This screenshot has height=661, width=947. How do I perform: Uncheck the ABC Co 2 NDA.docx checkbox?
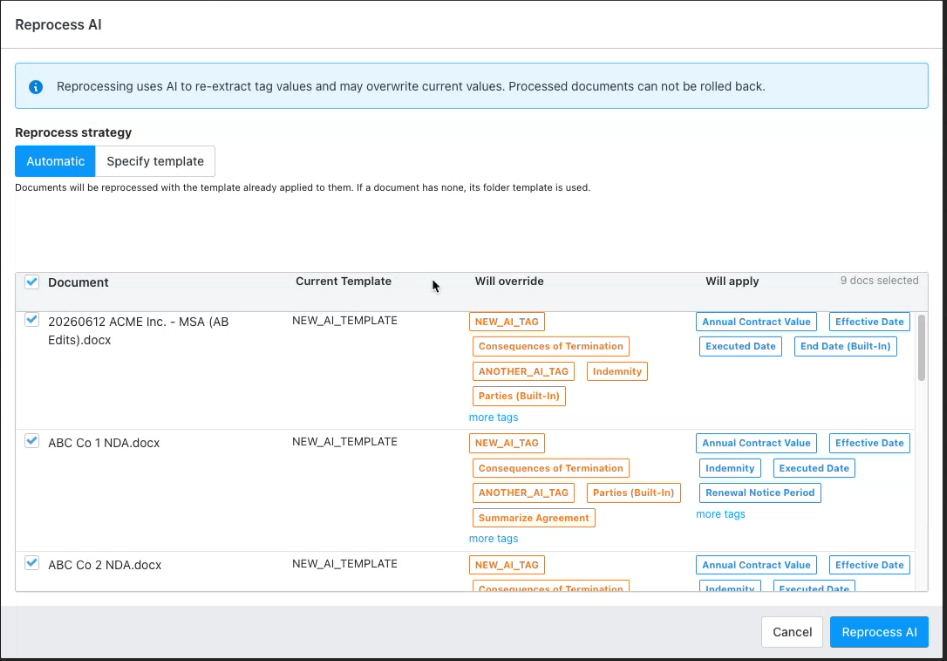[32, 563]
